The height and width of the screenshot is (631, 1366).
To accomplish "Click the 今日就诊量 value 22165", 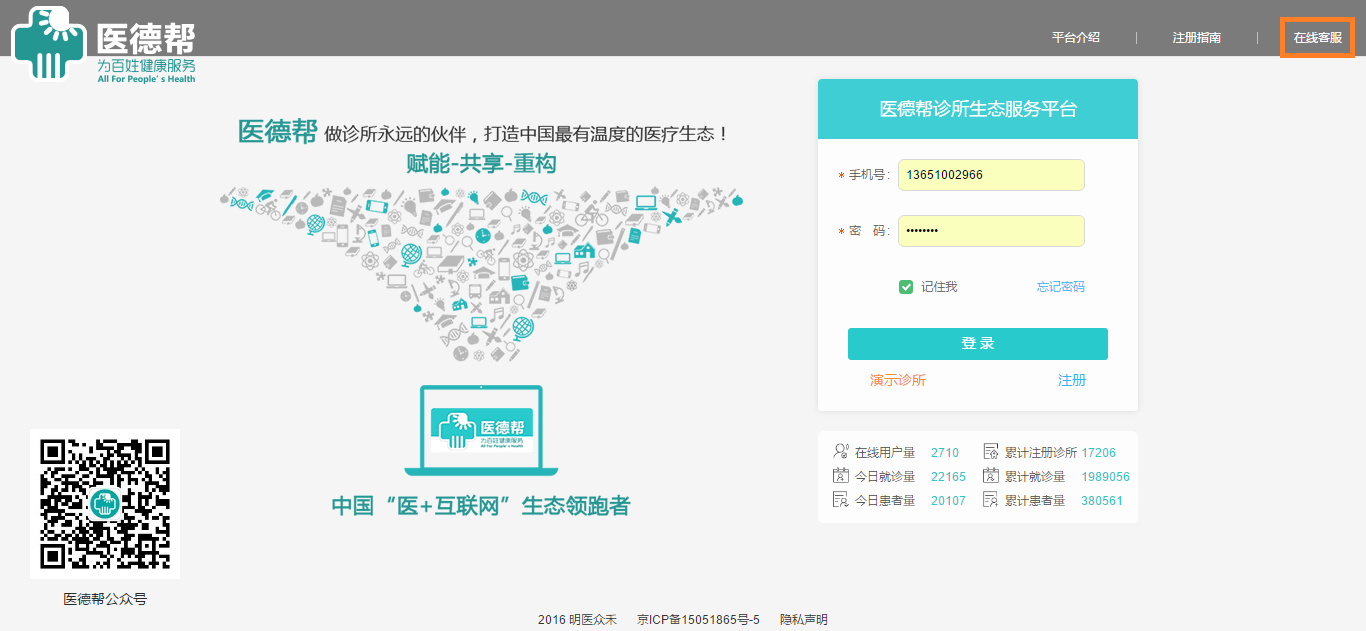I will [949, 477].
